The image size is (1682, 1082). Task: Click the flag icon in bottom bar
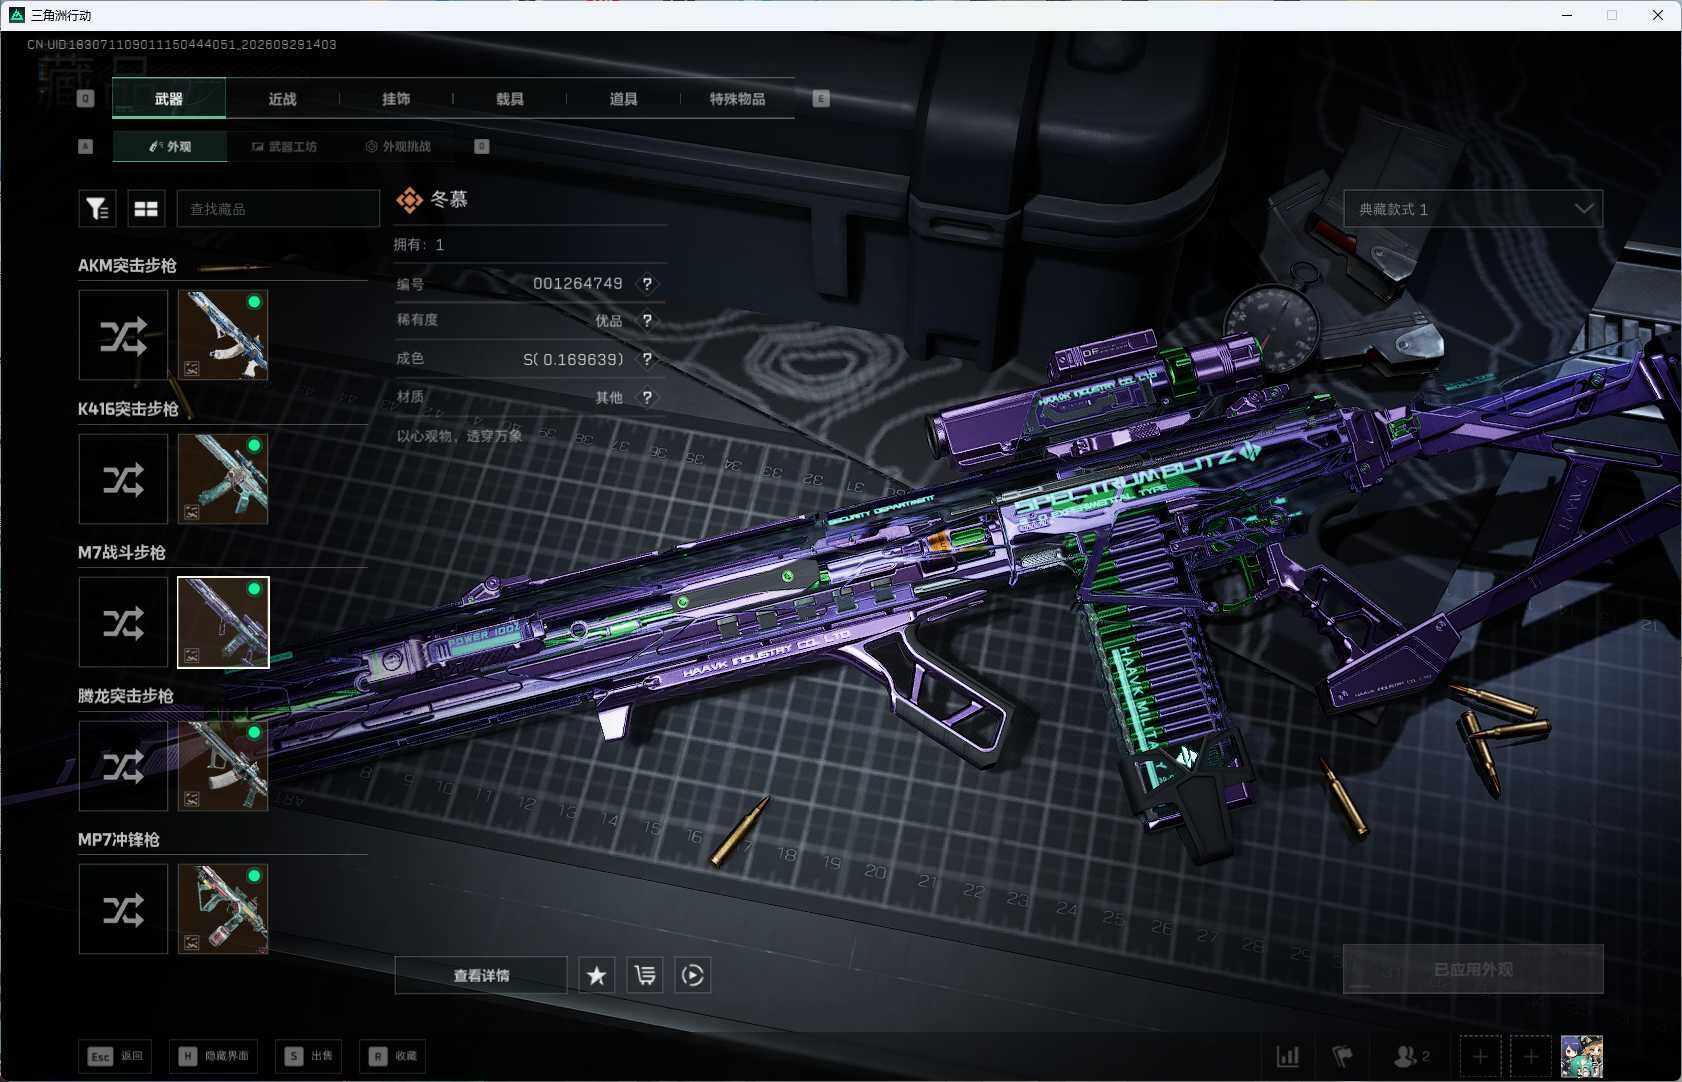1342,1056
